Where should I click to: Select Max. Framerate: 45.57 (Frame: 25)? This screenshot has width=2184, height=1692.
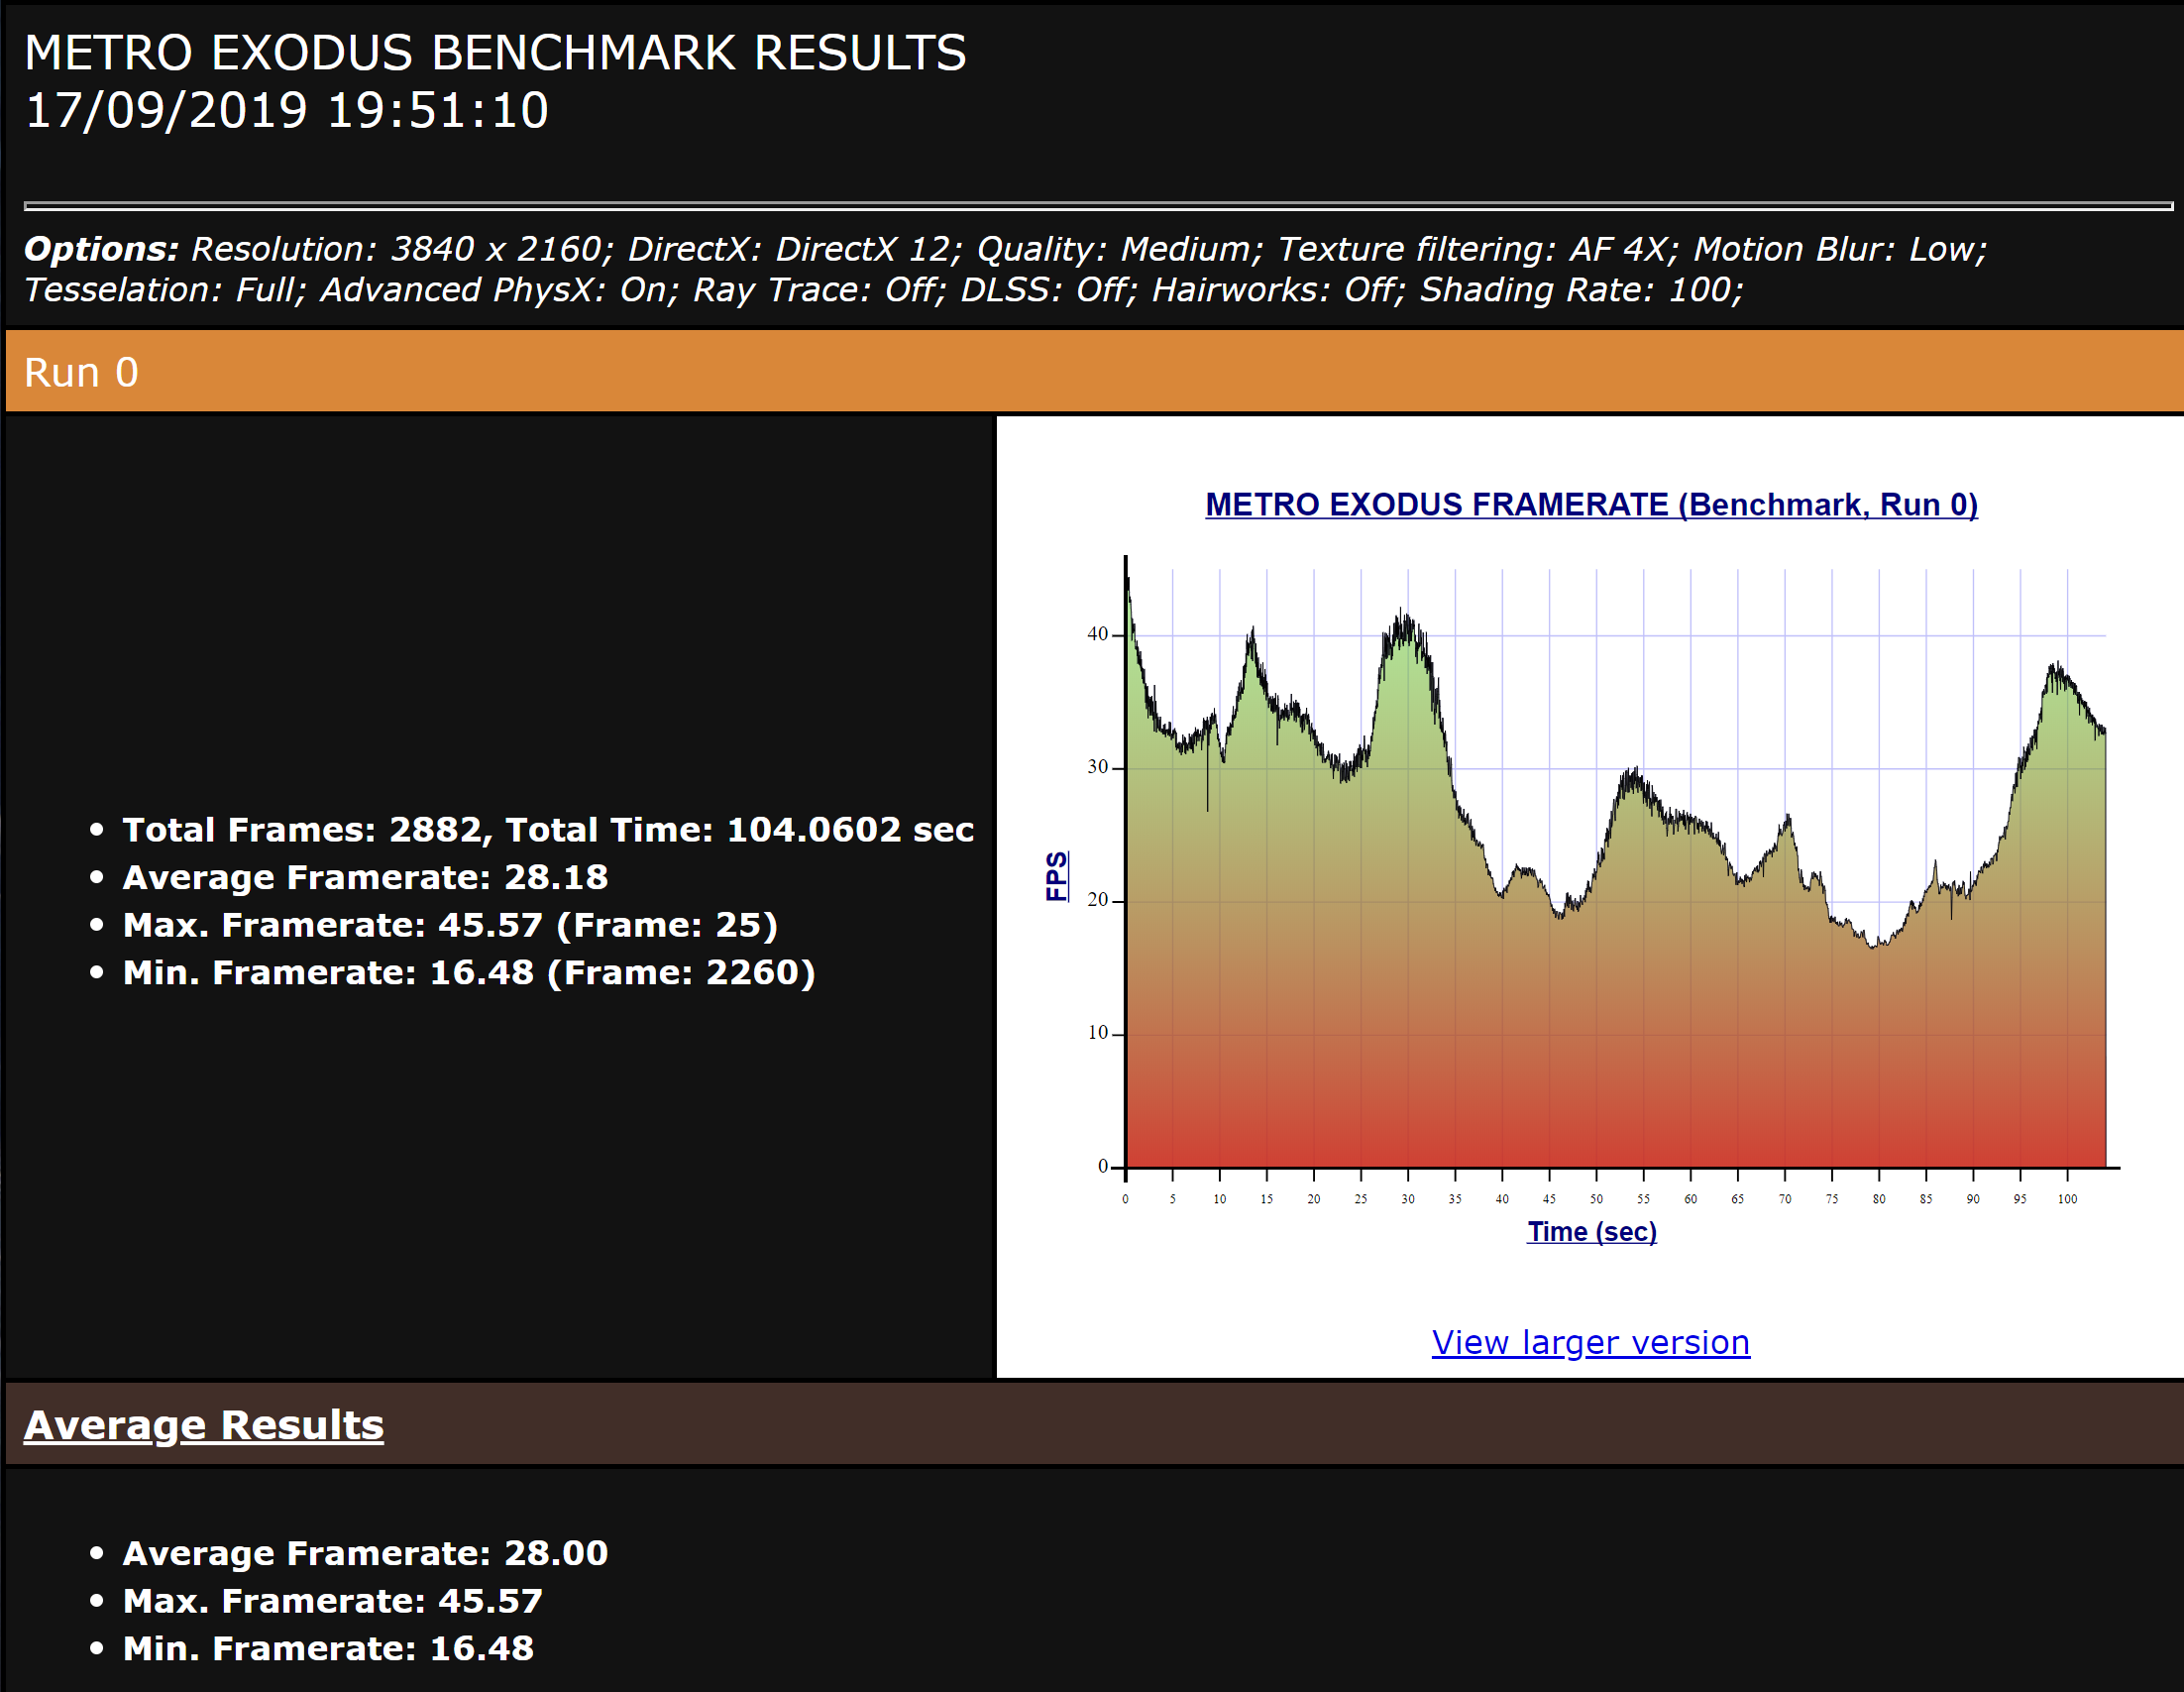point(450,925)
